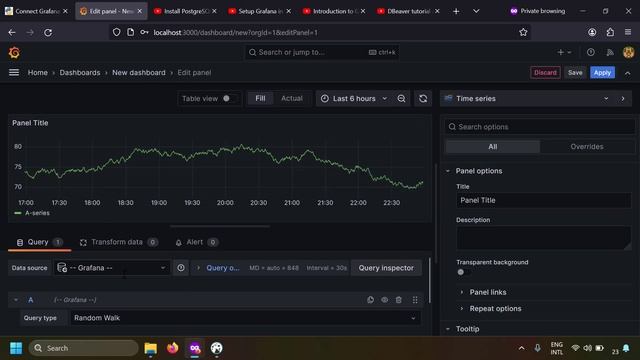640x360 pixels.
Task: Bookmark this page with star icon
Action: (x=523, y=32)
